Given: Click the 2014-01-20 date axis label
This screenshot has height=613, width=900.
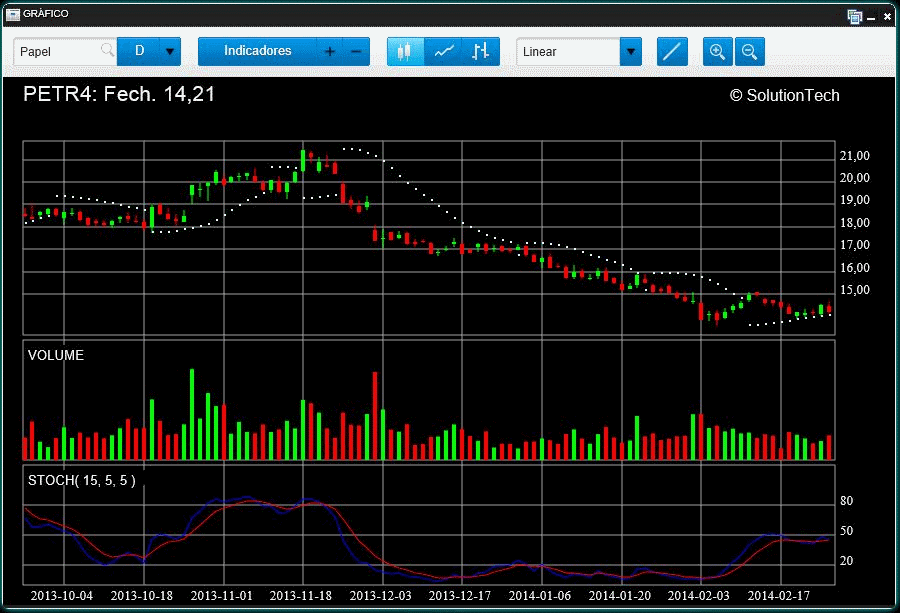Looking at the screenshot, I should pos(620,596).
